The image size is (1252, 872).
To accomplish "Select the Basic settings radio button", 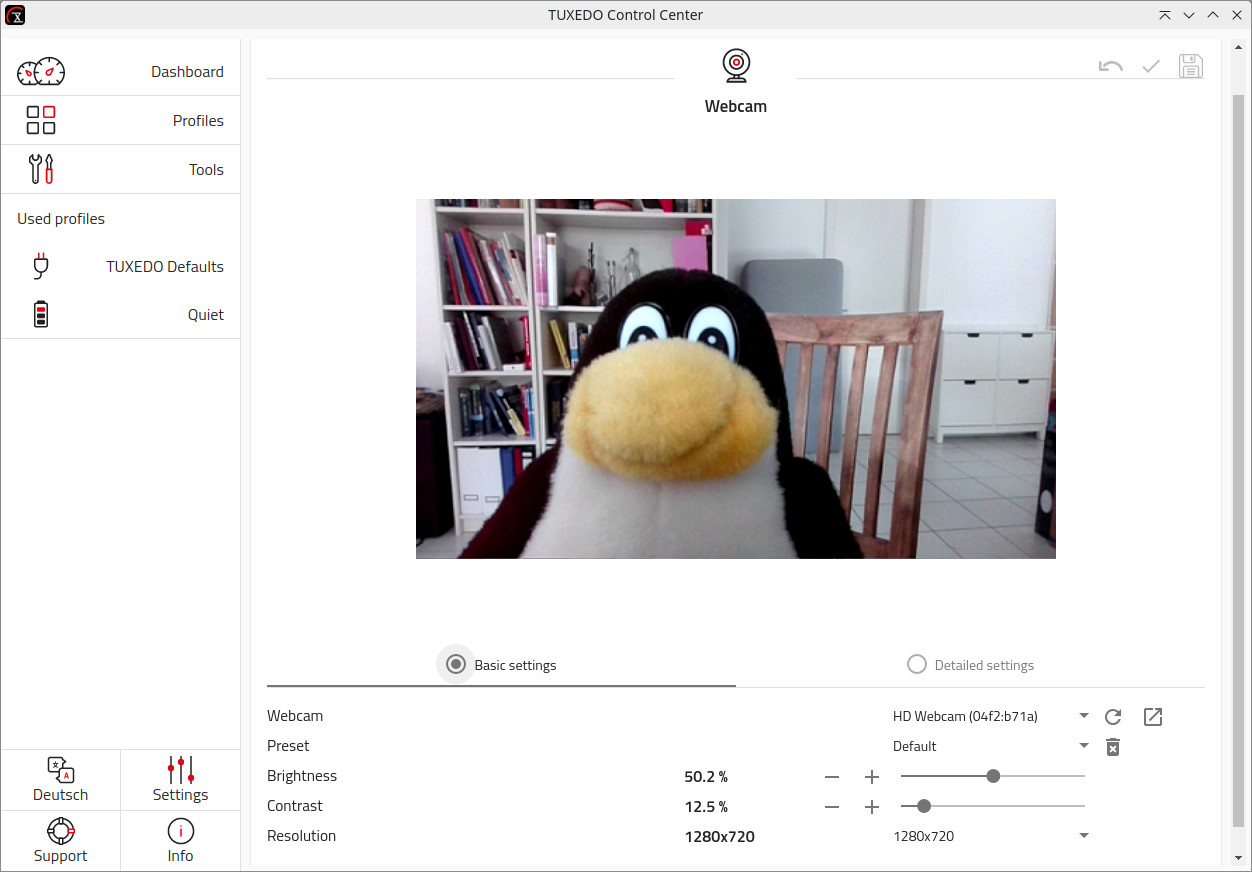I will (456, 664).
